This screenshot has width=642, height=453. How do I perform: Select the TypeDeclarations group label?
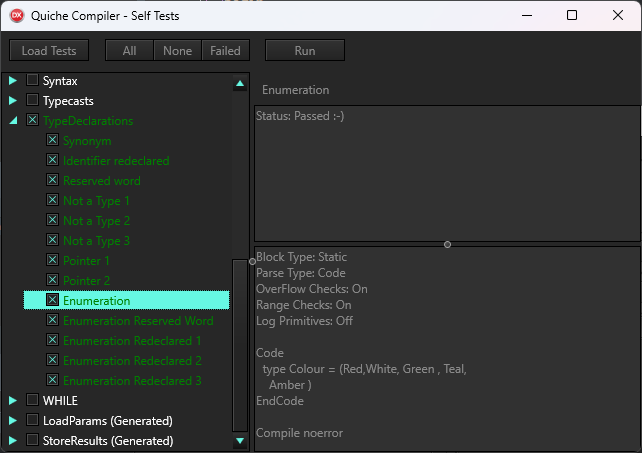point(88,121)
